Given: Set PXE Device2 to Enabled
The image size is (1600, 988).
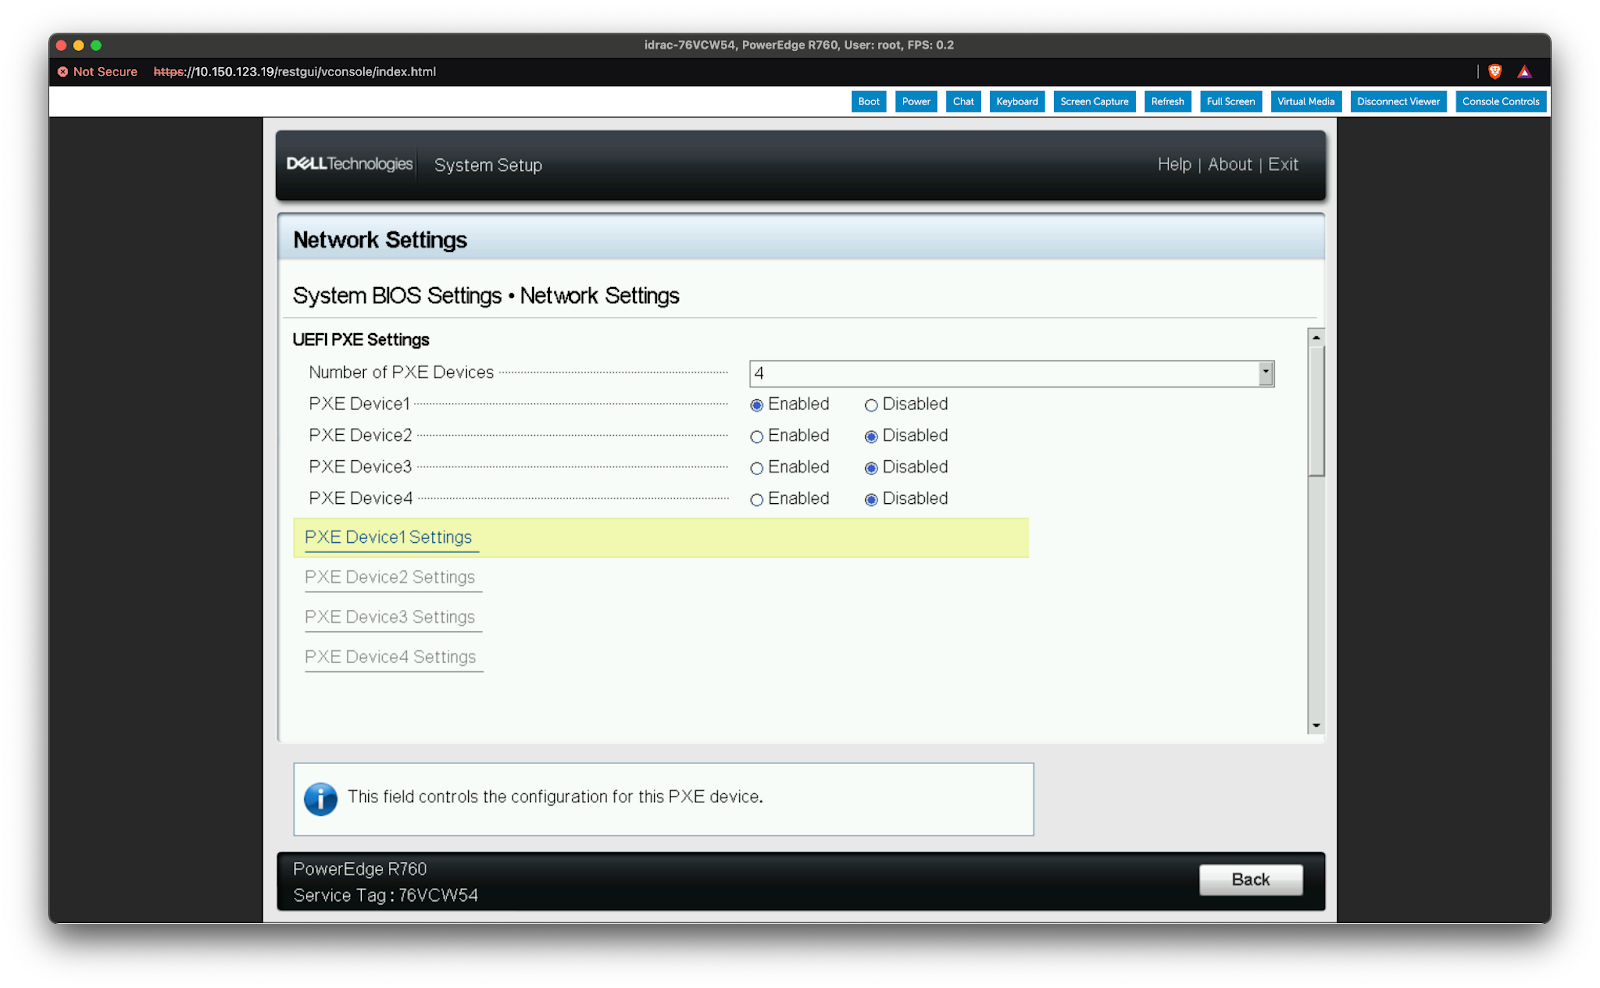Looking at the screenshot, I should pyautogui.click(x=757, y=437).
